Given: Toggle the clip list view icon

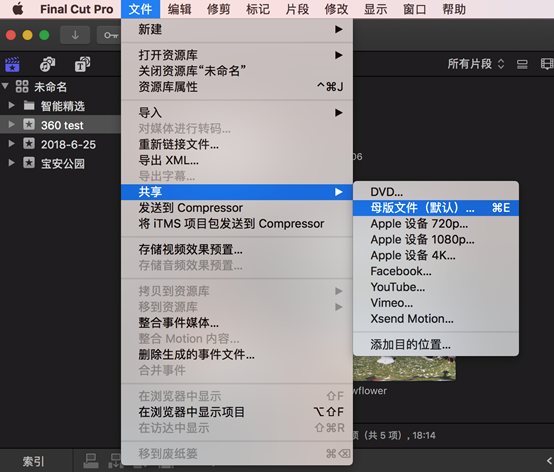Looking at the screenshot, I should [x=522, y=64].
